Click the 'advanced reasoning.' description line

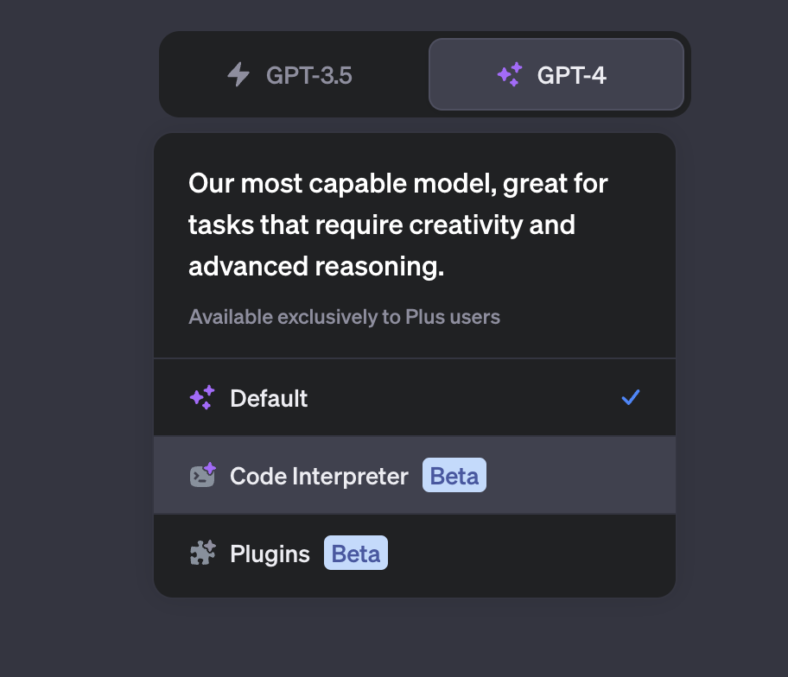316,268
